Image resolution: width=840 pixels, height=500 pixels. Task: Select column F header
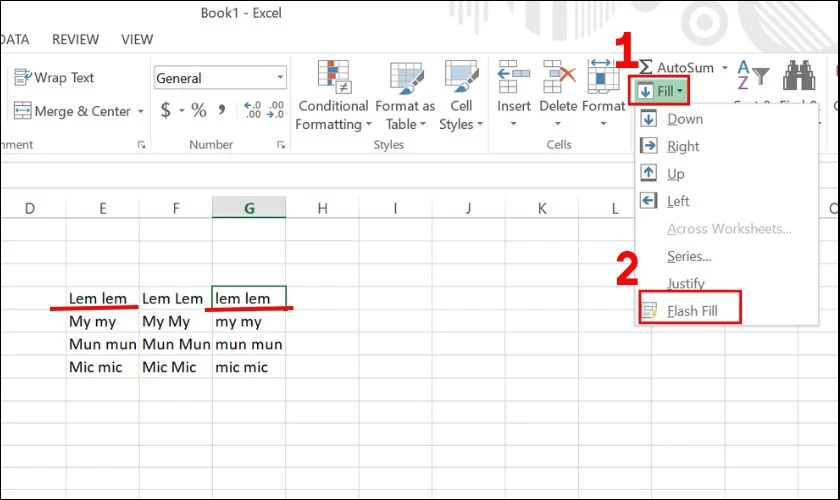[176, 208]
